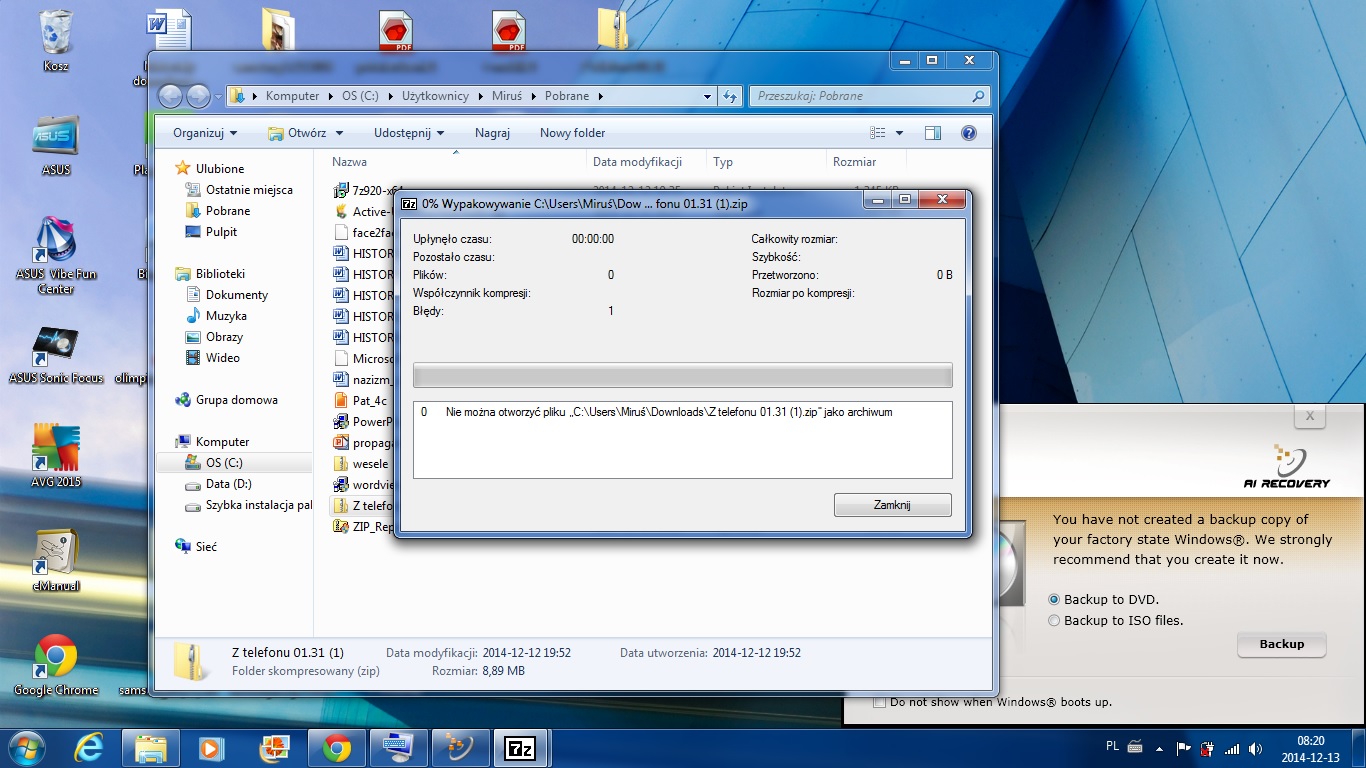Select Backup to DVD option
This screenshot has width=1366, height=768.
(x=1054, y=600)
